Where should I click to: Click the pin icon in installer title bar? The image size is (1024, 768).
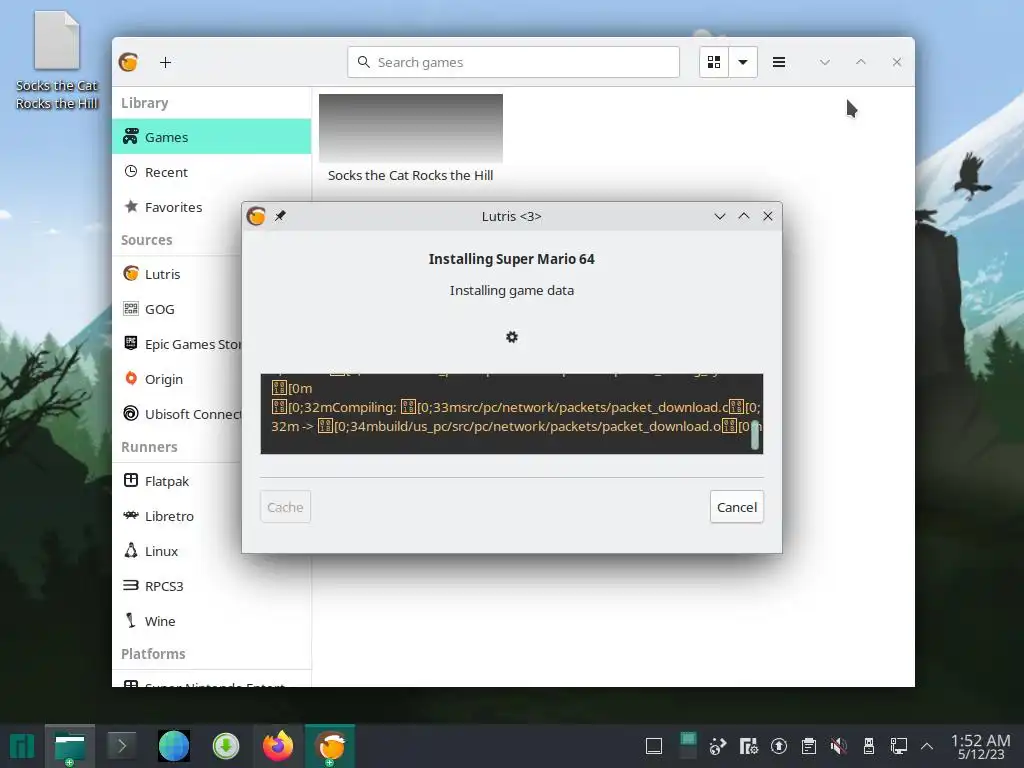tap(280, 216)
